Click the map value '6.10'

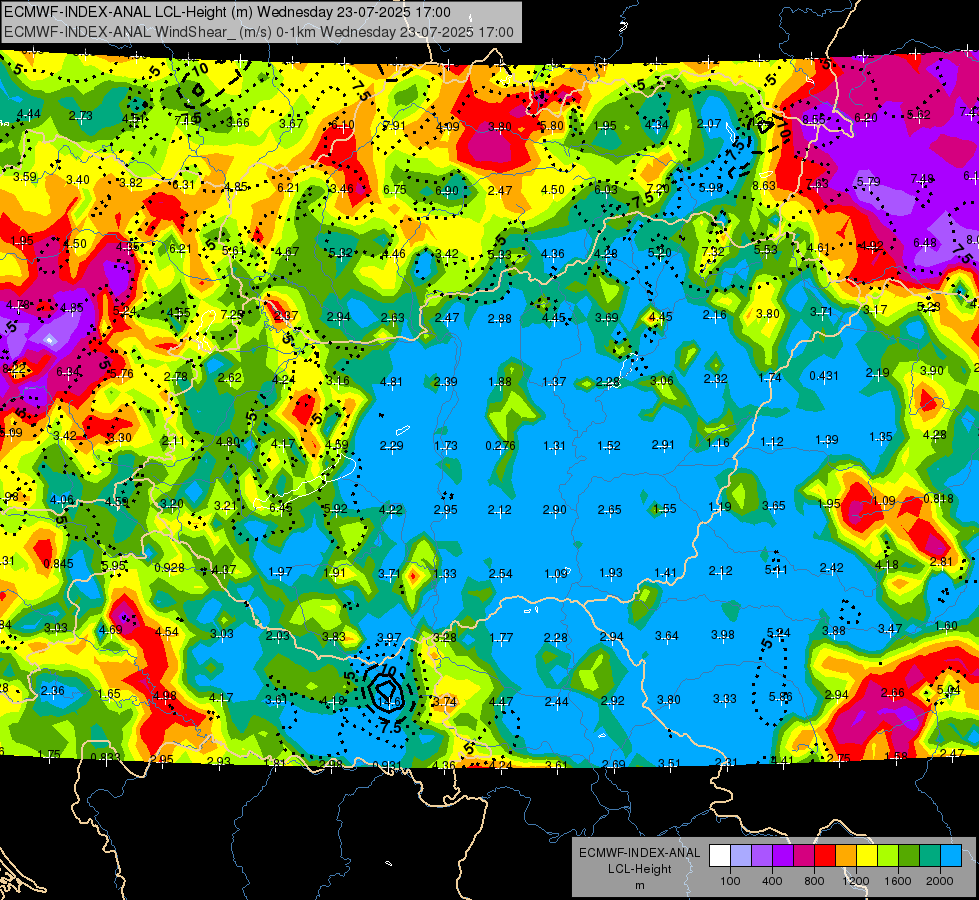click(x=343, y=125)
